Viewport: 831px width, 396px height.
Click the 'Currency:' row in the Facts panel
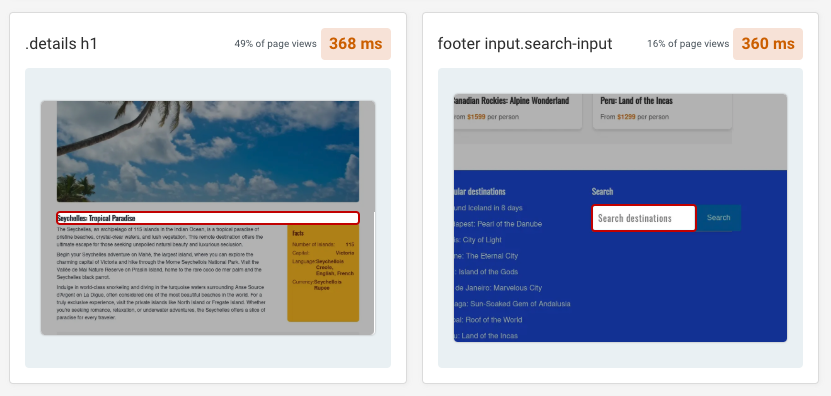click(x=323, y=285)
